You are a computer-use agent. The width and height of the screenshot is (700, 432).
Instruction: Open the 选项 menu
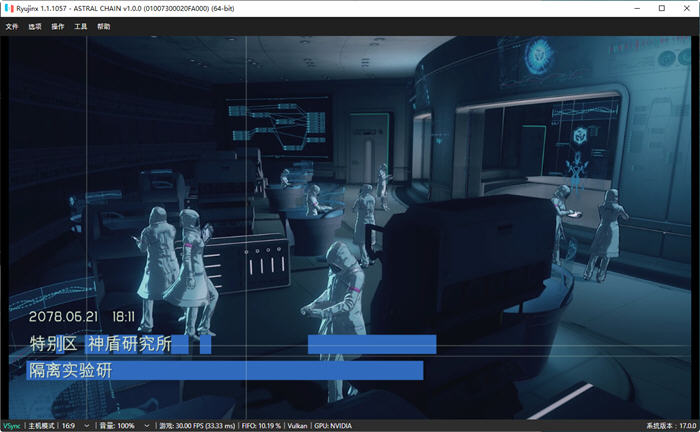(x=35, y=27)
